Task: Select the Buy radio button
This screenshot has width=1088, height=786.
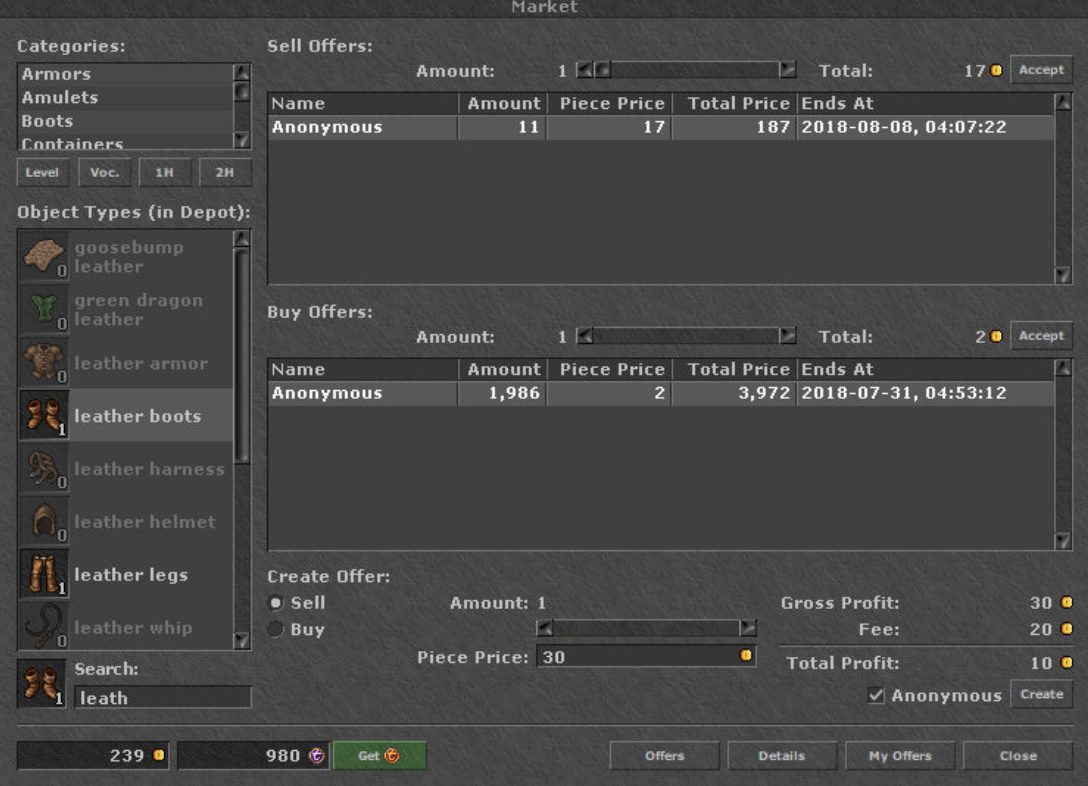Action: coord(275,629)
